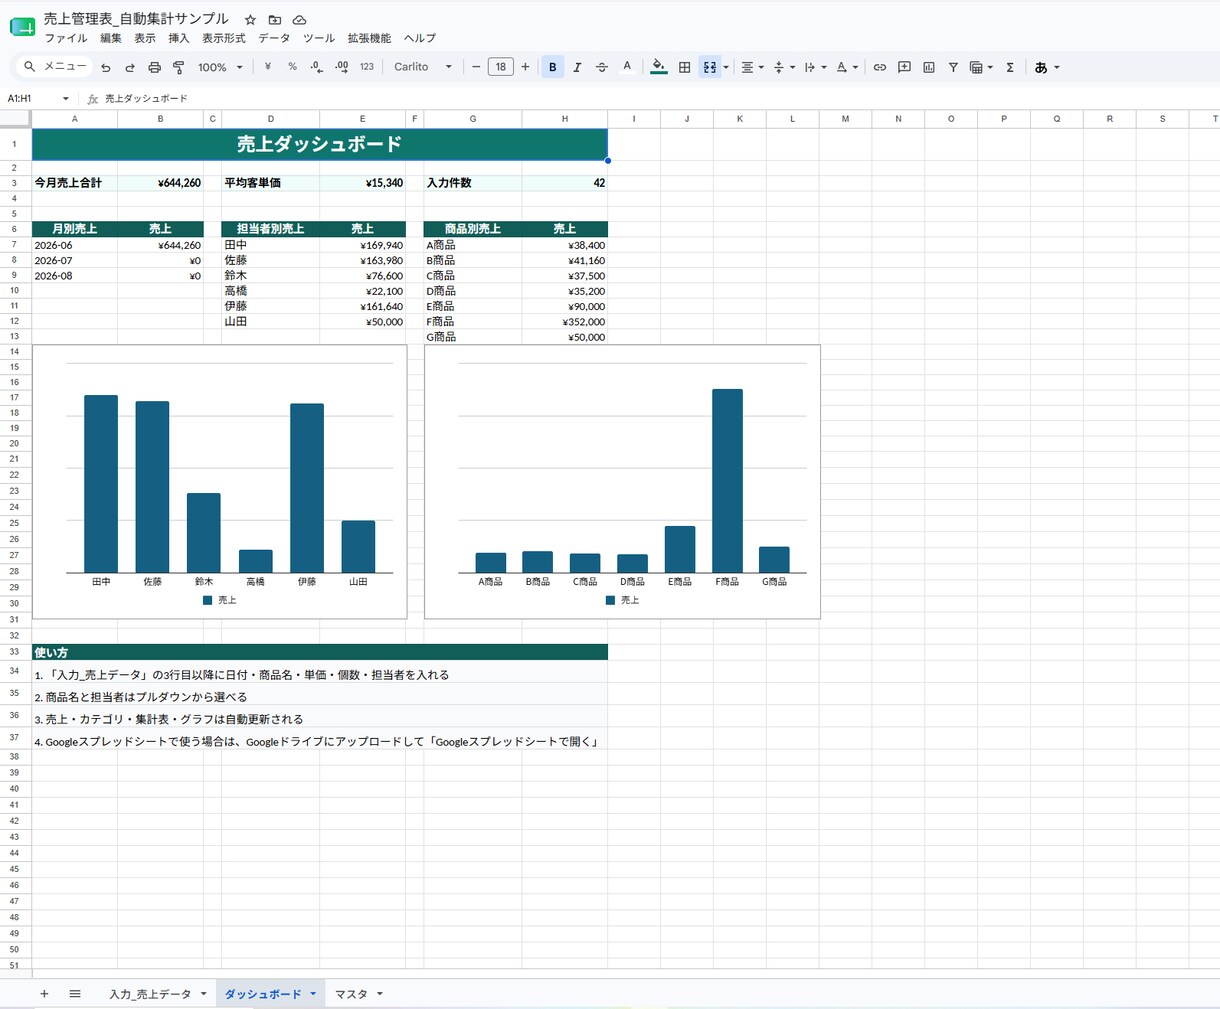The width and height of the screenshot is (1220, 1009).
Task: Click the strikethrough icon
Action: tap(602, 67)
